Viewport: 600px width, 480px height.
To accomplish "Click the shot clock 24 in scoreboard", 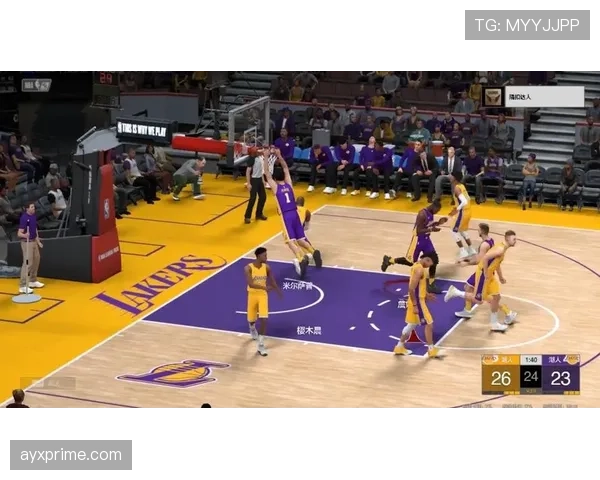I will [x=531, y=377].
